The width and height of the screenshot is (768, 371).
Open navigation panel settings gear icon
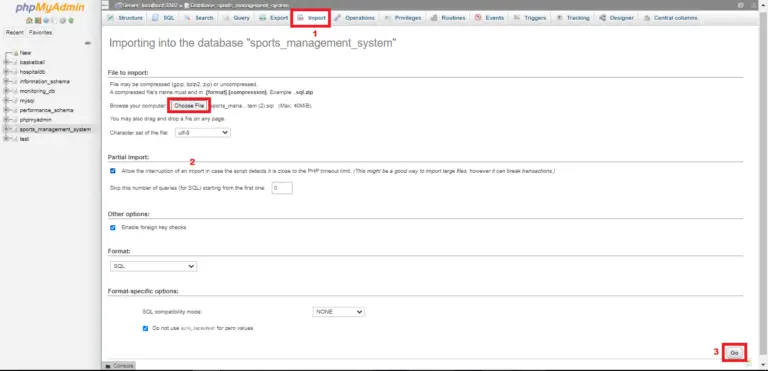coord(63,21)
